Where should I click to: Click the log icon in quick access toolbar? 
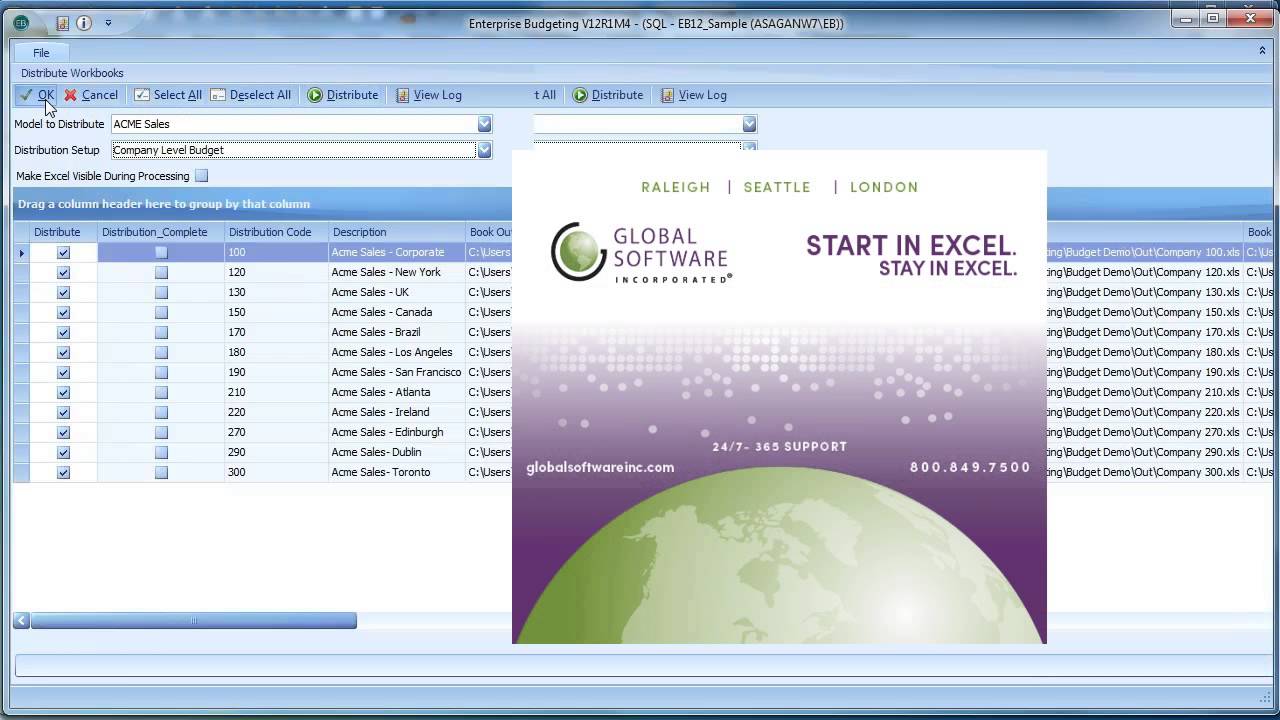(x=63, y=23)
